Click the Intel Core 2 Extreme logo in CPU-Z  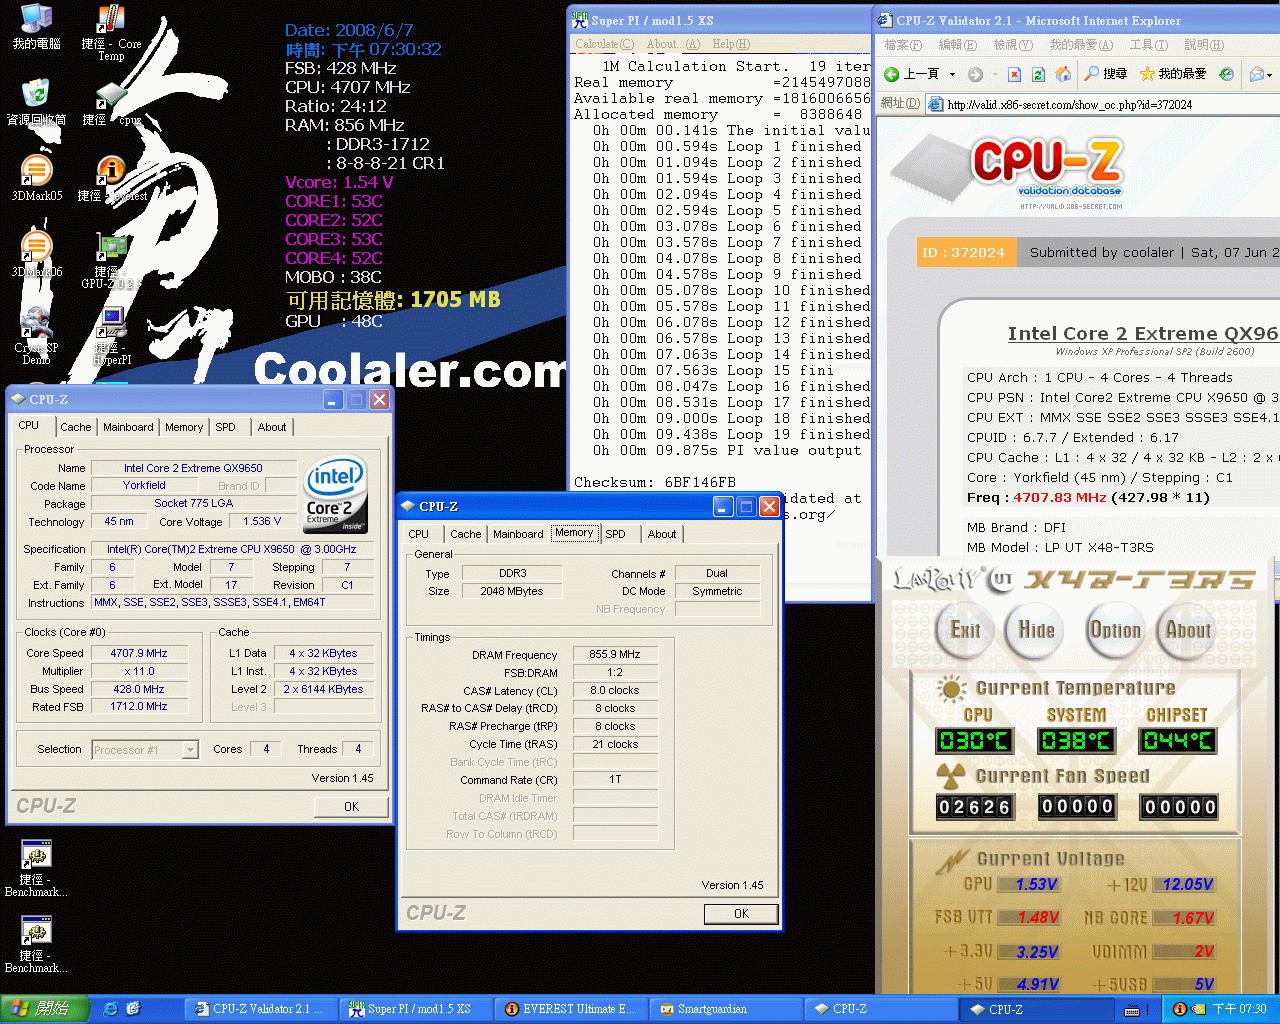335,495
